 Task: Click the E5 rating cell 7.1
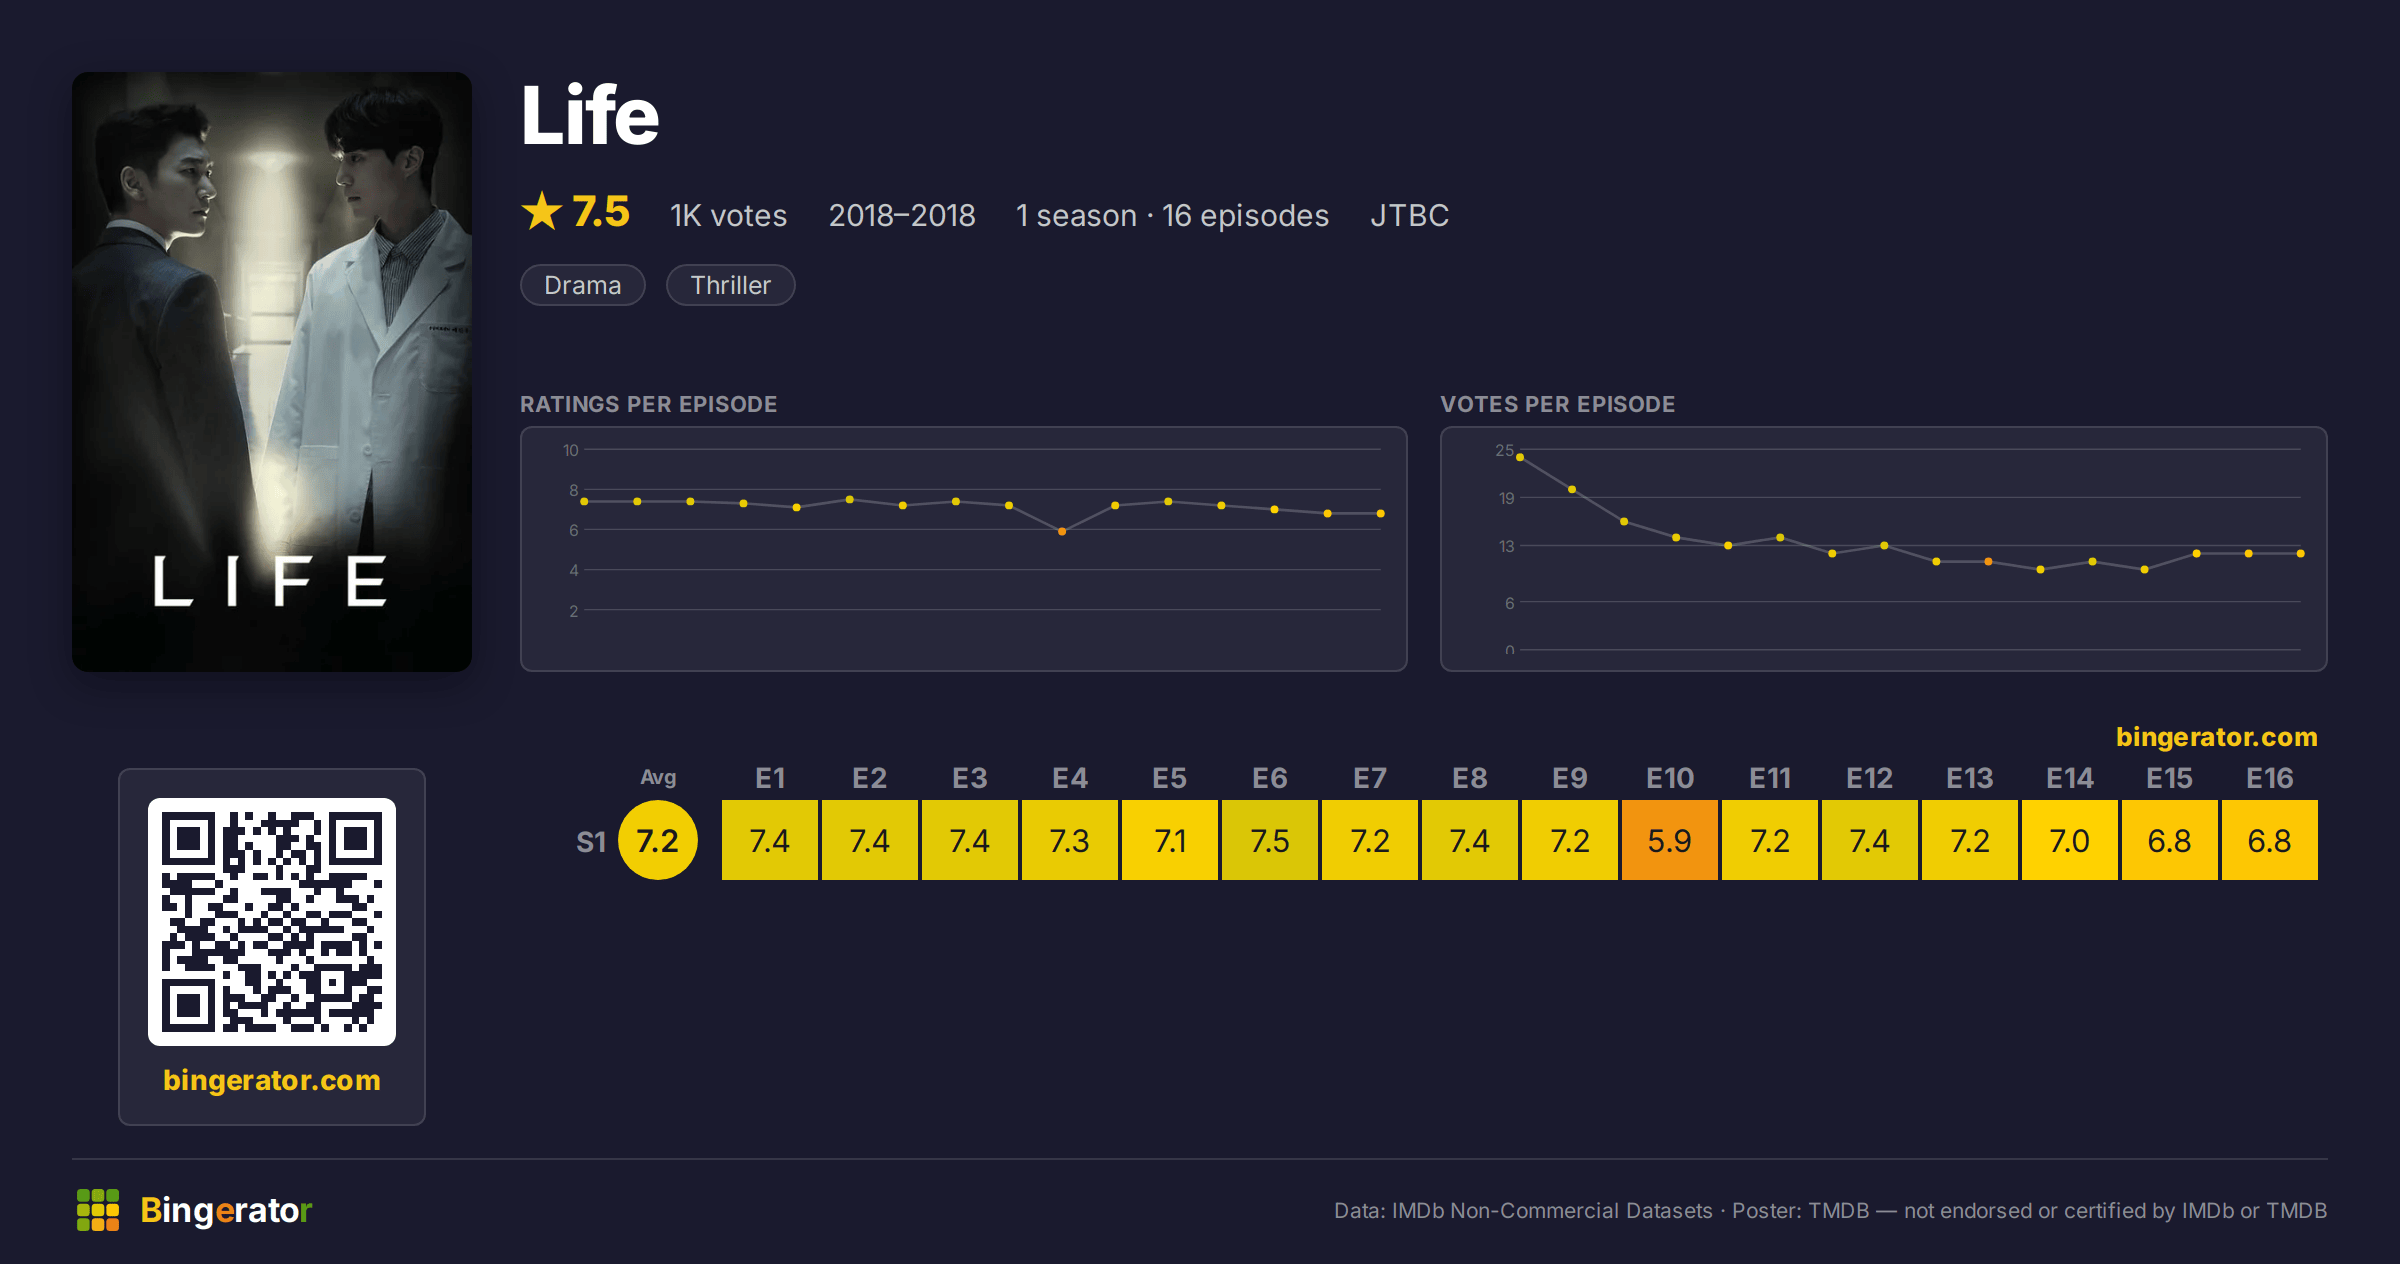(x=1170, y=840)
